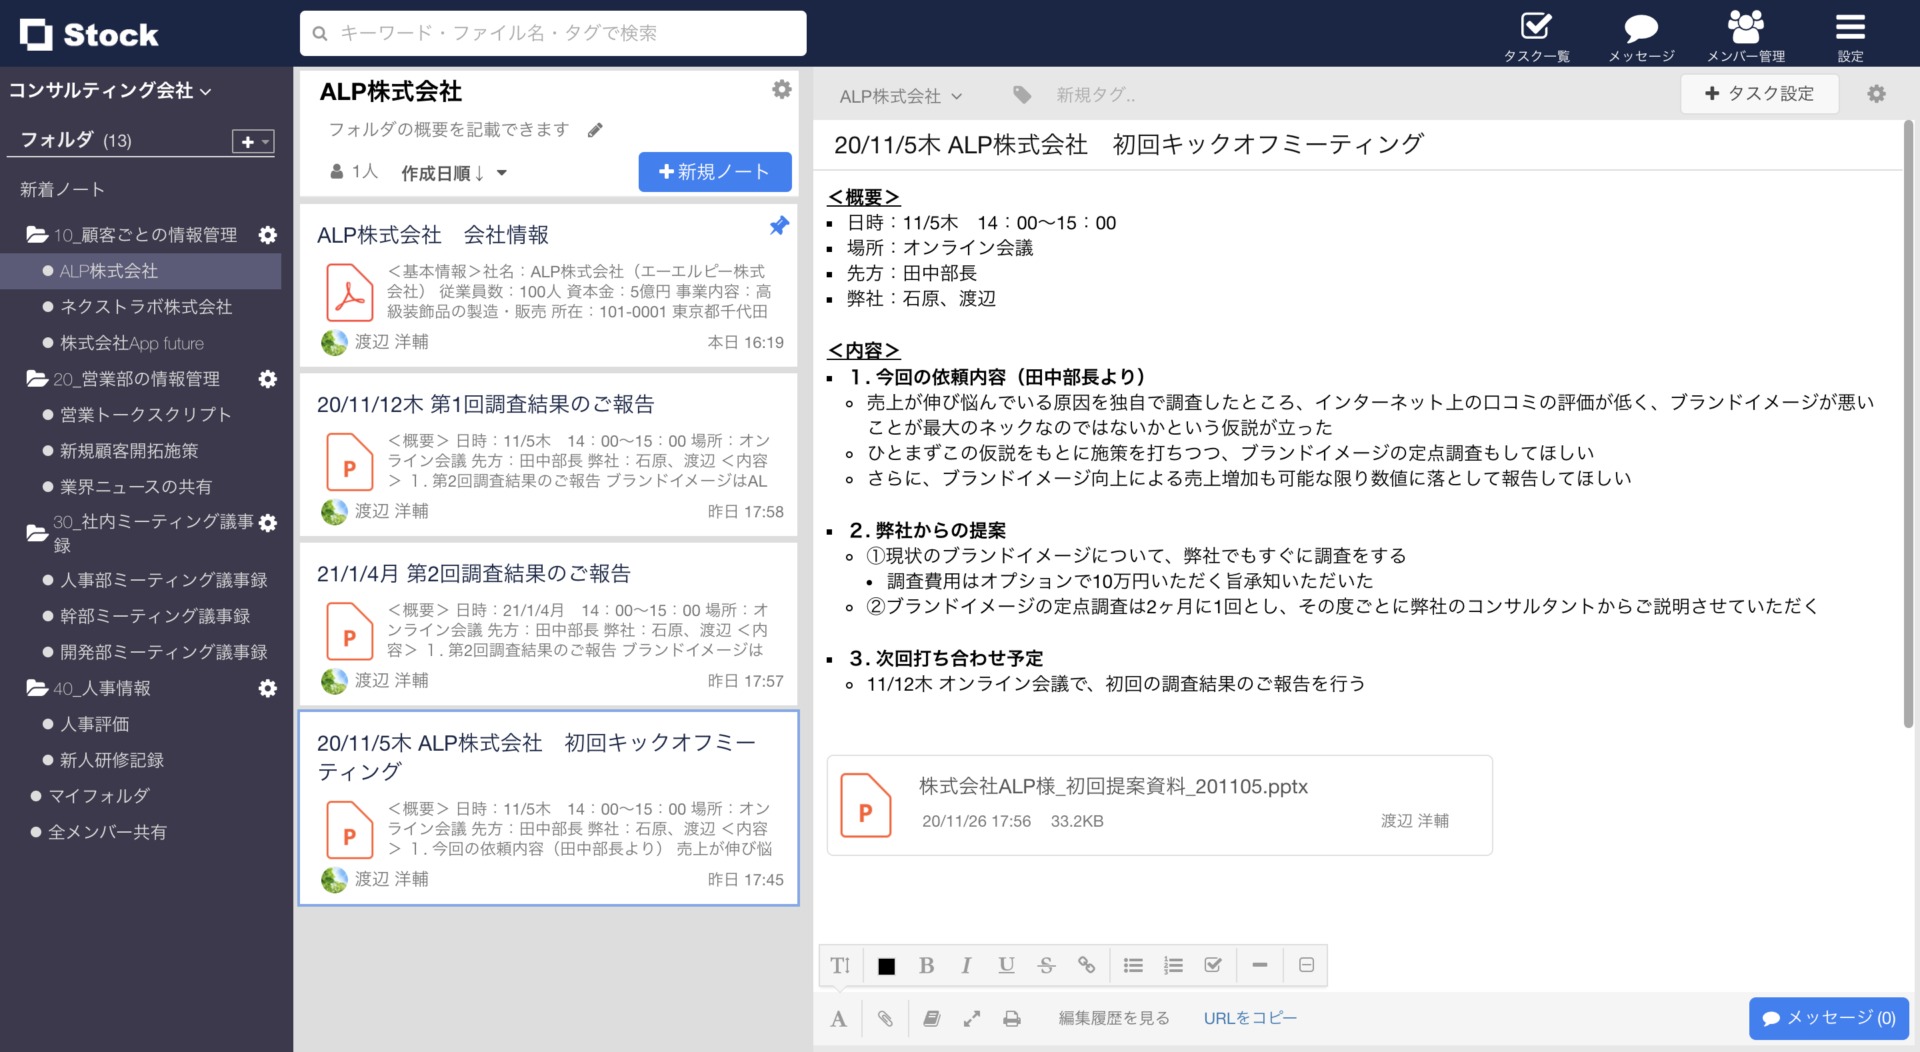Click the tag icon in note header
Screen dimensions: 1920x1052
click(x=1022, y=95)
